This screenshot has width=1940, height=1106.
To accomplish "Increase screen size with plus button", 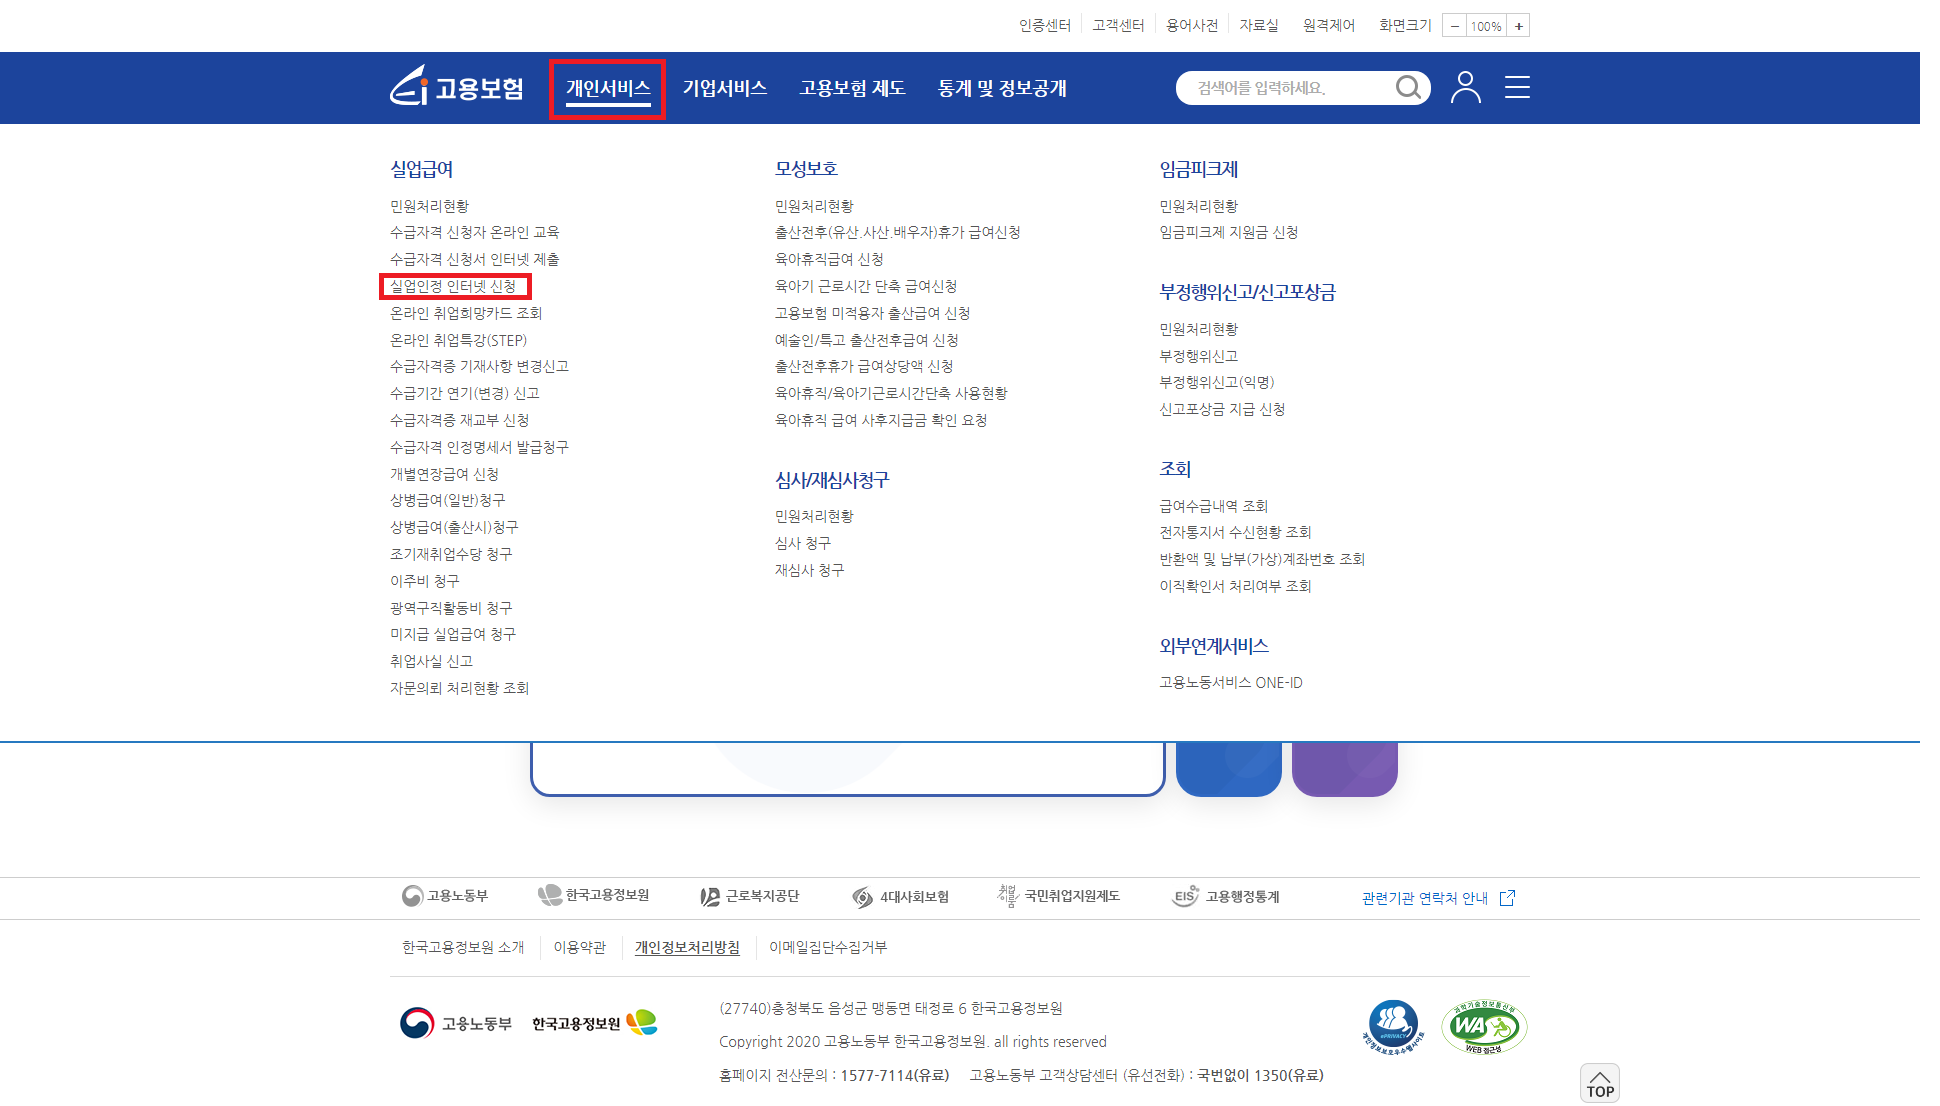I will pyautogui.click(x=1518, y=26).
